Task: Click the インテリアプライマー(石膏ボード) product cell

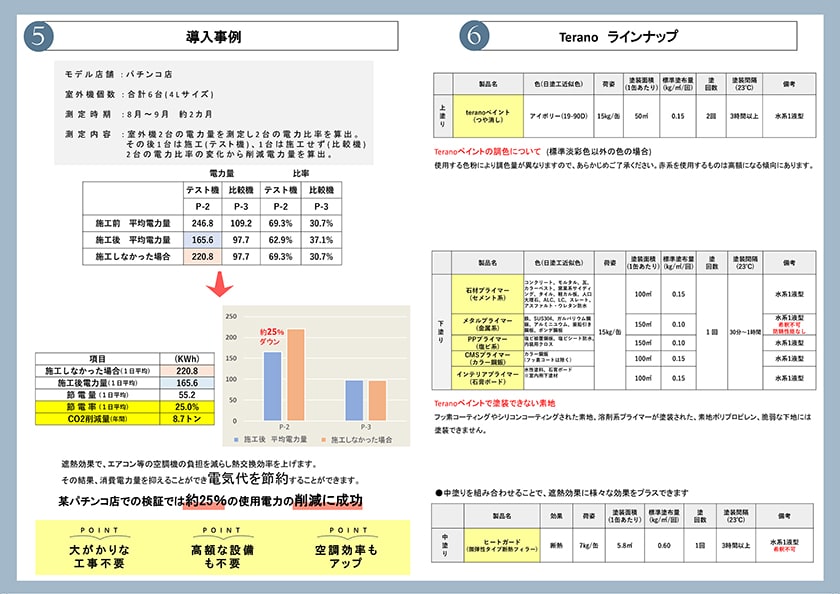Action: [x=488, y=378]
